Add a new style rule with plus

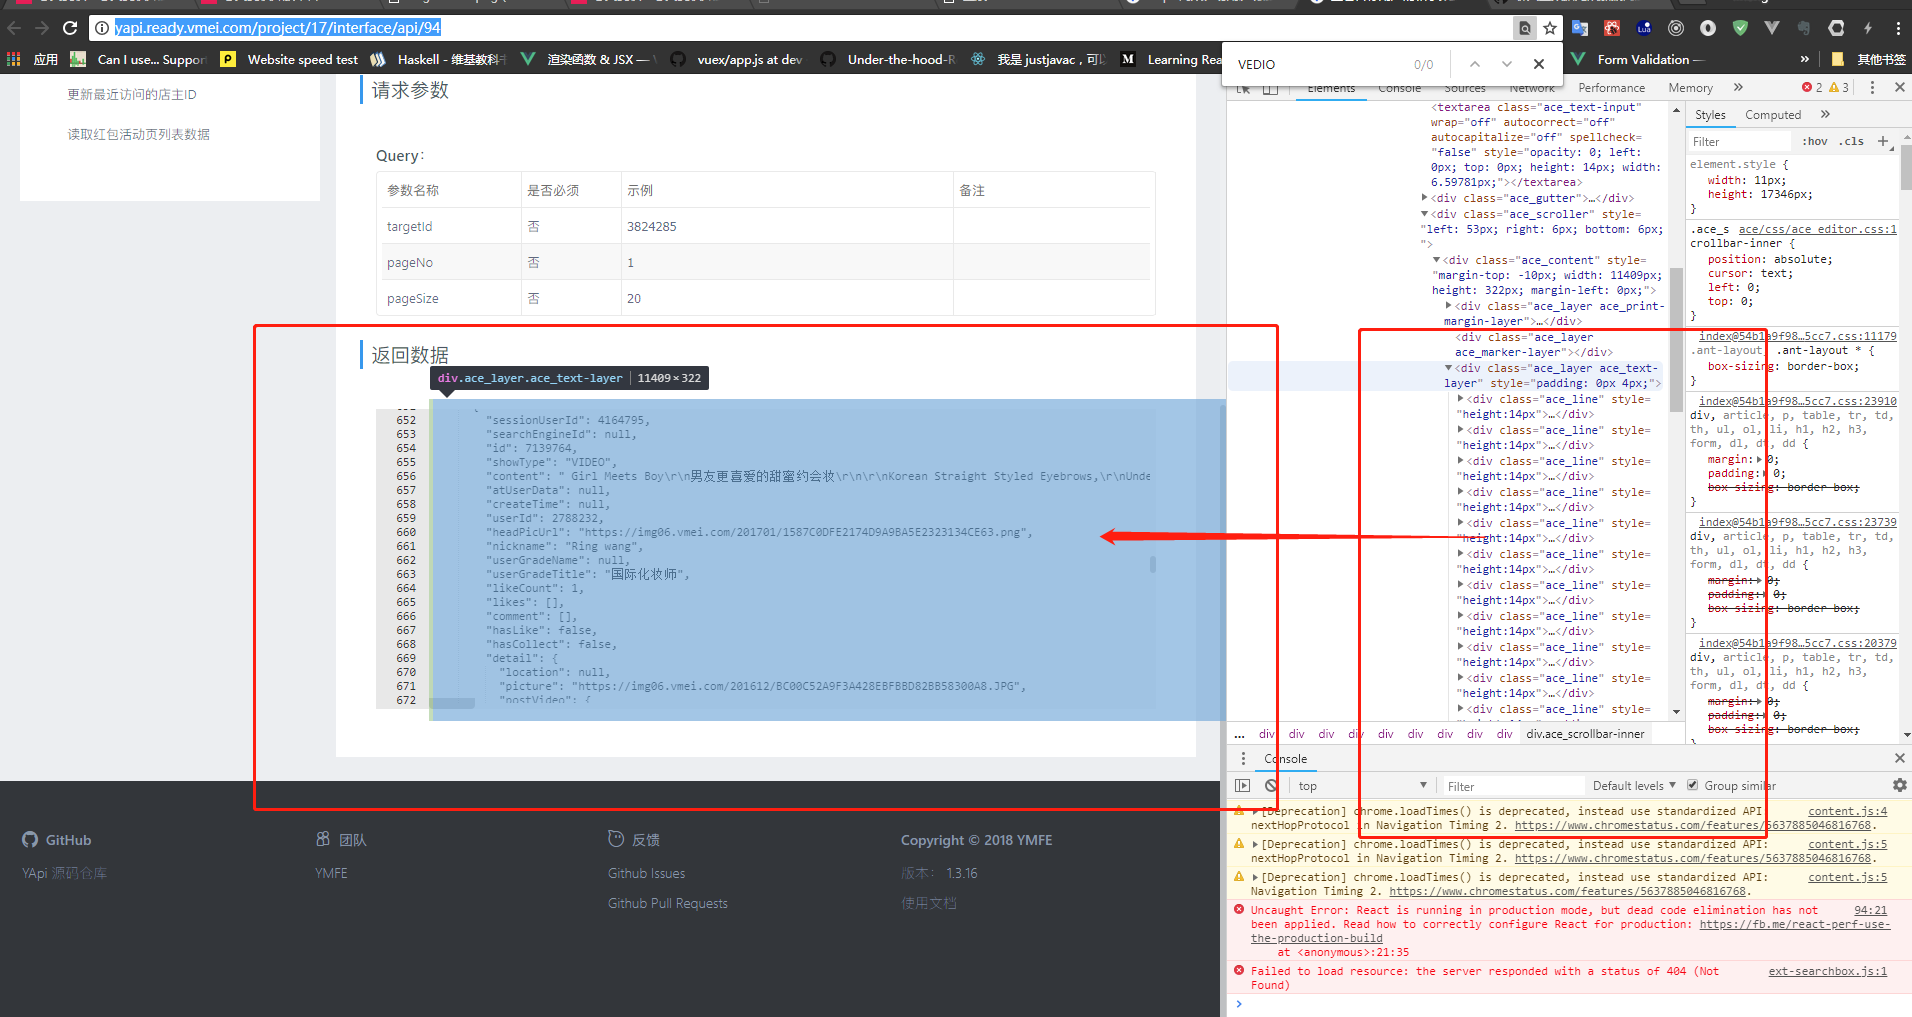click(x=1883, y=141)
